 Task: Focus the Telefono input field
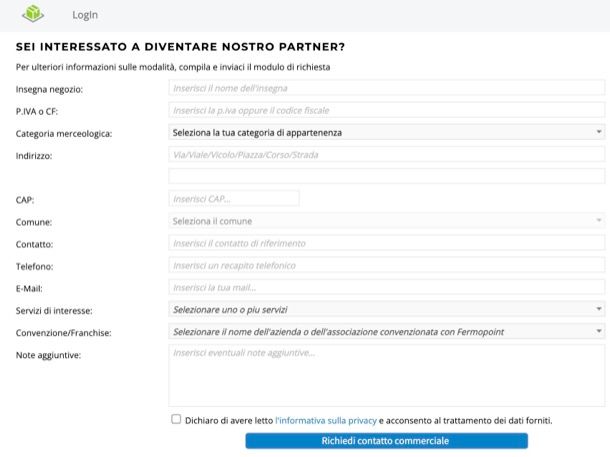tap(387, 265)
